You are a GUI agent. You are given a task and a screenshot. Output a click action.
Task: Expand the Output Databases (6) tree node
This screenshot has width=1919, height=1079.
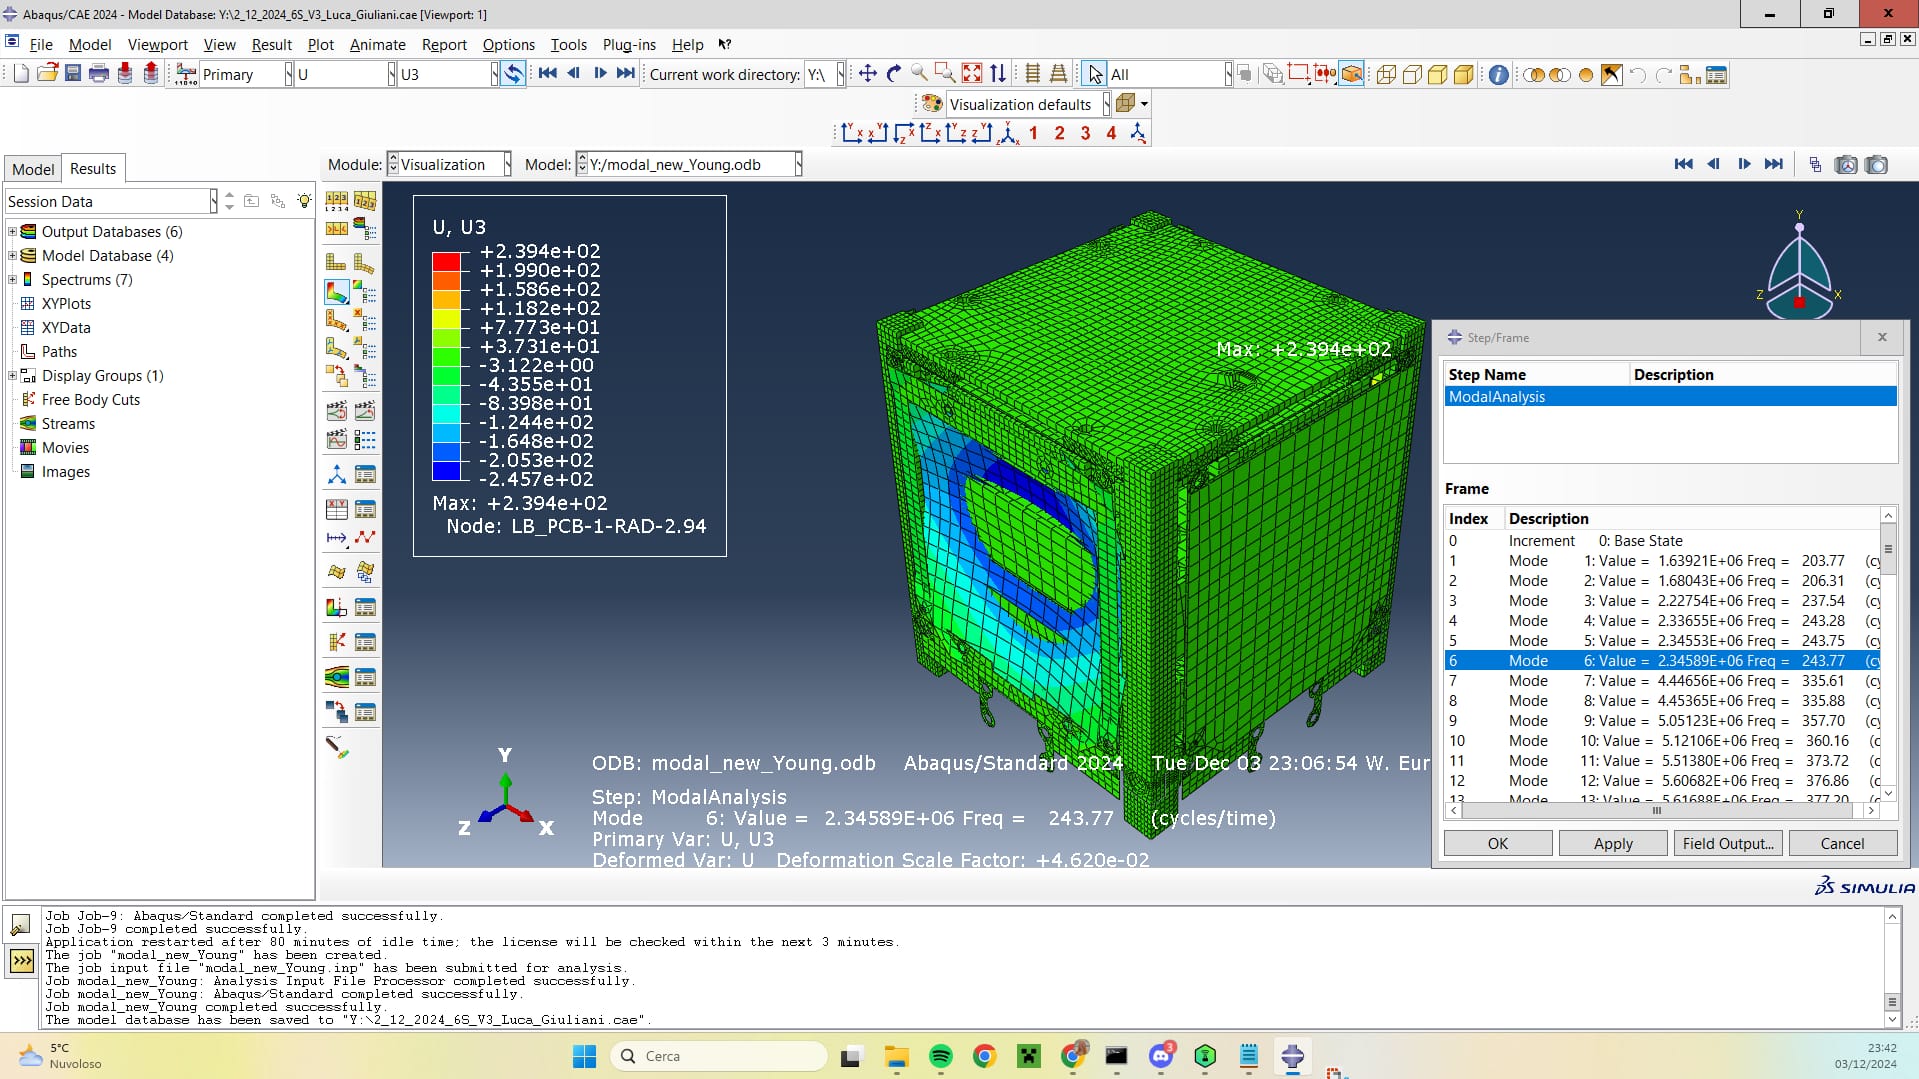tap(12, 231)
